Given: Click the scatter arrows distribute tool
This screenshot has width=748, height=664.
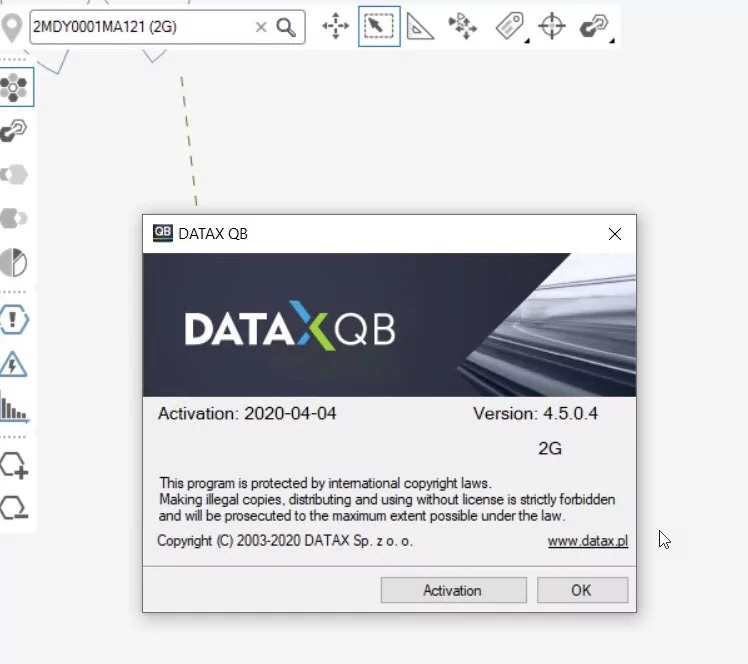Looking at the screenshot, I should click(x=463, y=26).
